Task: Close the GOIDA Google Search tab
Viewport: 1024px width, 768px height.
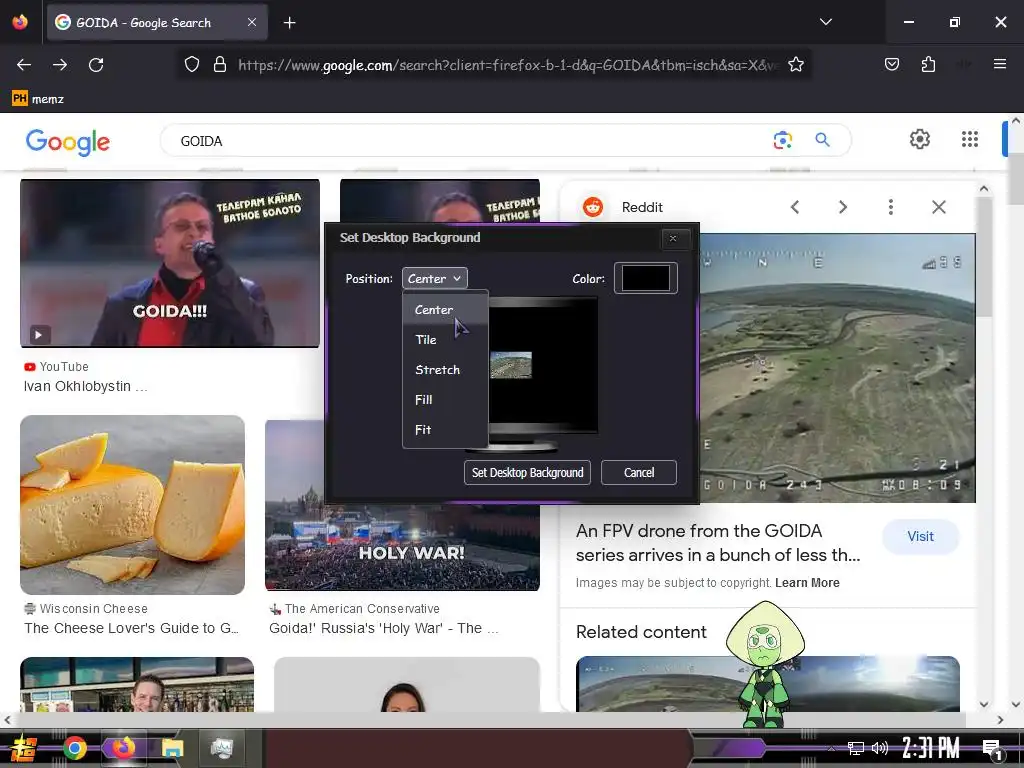Action: 252,22
